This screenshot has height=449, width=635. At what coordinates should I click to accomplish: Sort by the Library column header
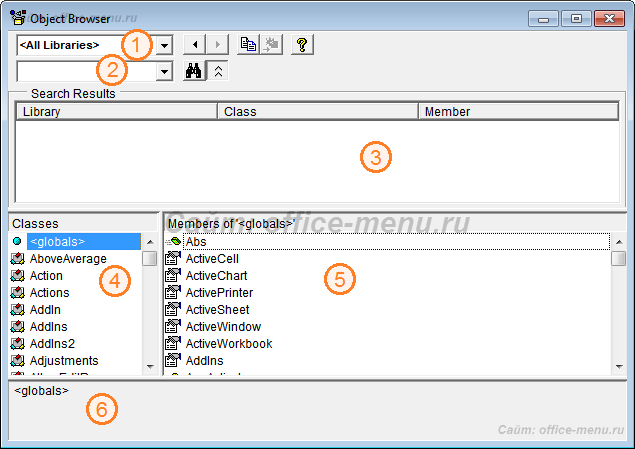point(116,111)
